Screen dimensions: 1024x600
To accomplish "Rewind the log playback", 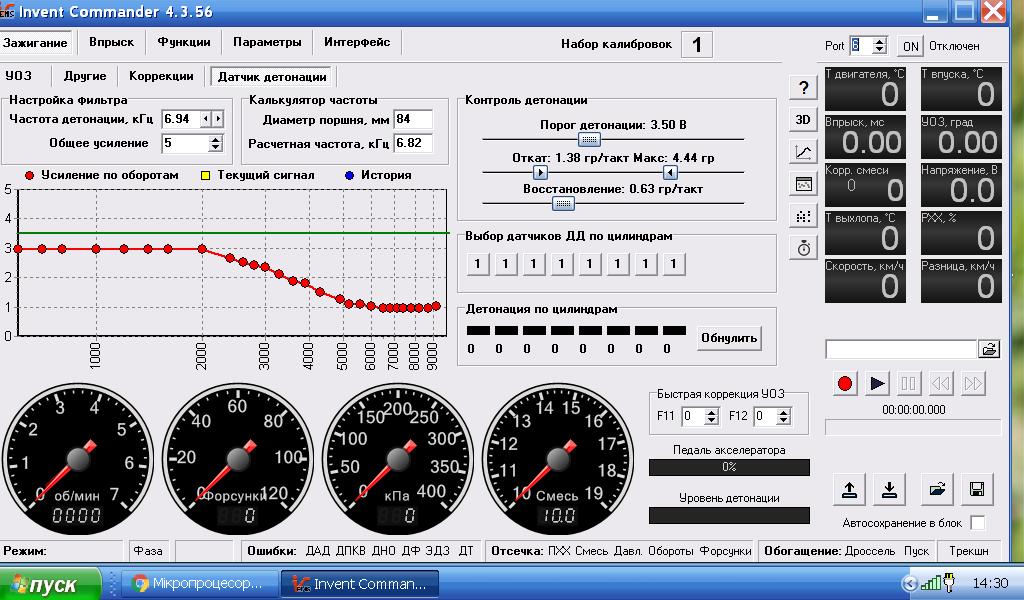I will (x=940, y=383).
